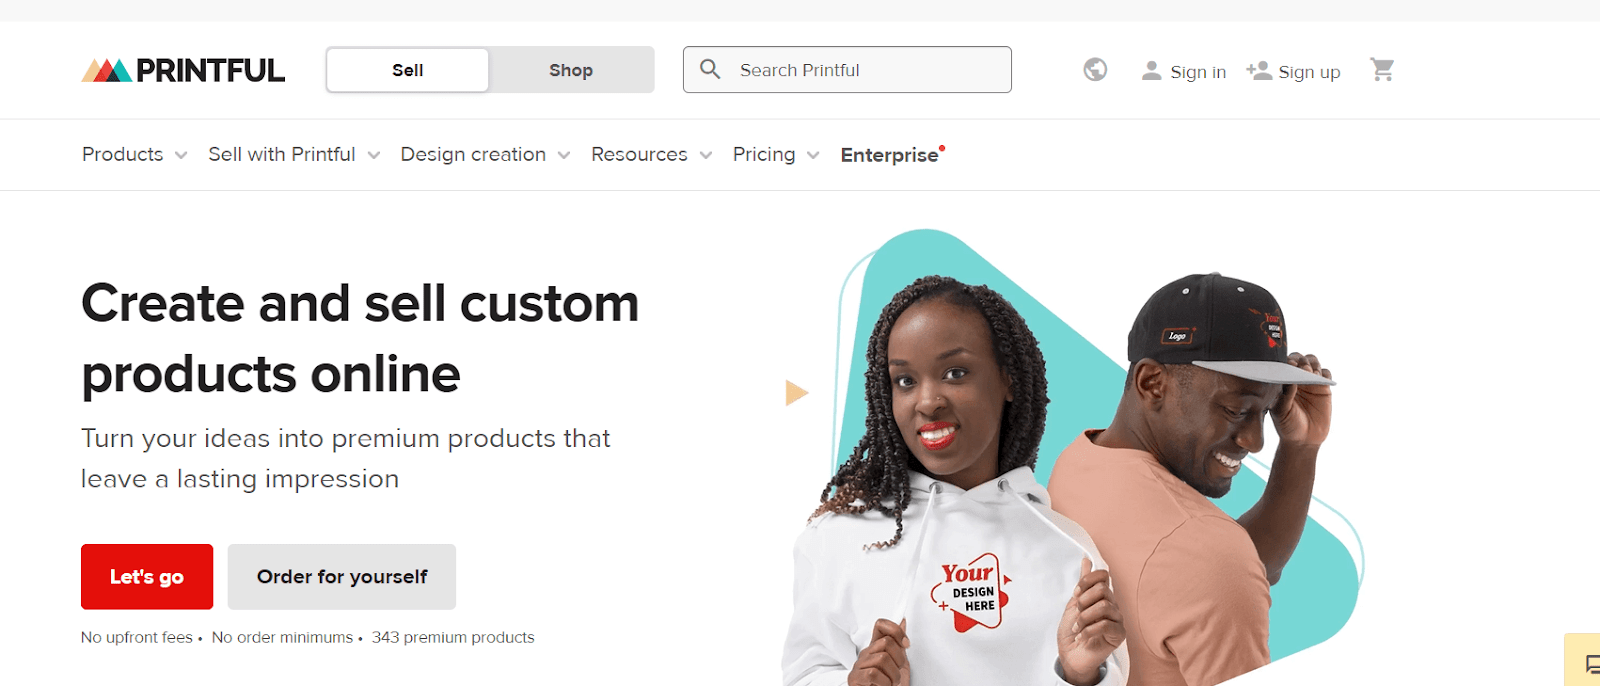Switch the toggle to Shop

[x=571, y=70]
